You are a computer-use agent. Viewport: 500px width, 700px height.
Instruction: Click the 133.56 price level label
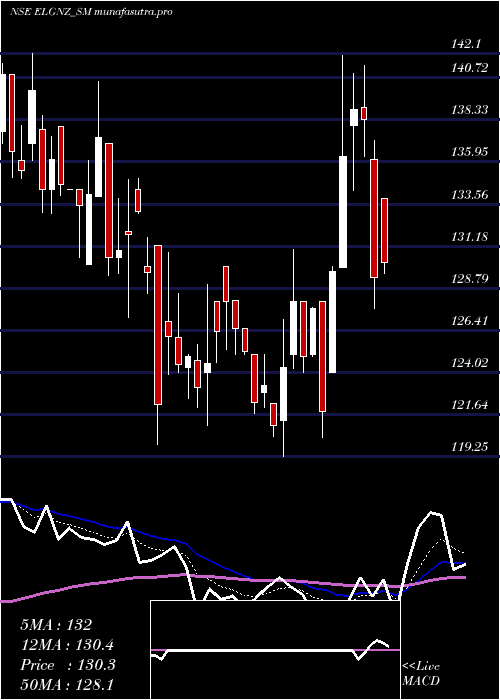tap(470, 194)
